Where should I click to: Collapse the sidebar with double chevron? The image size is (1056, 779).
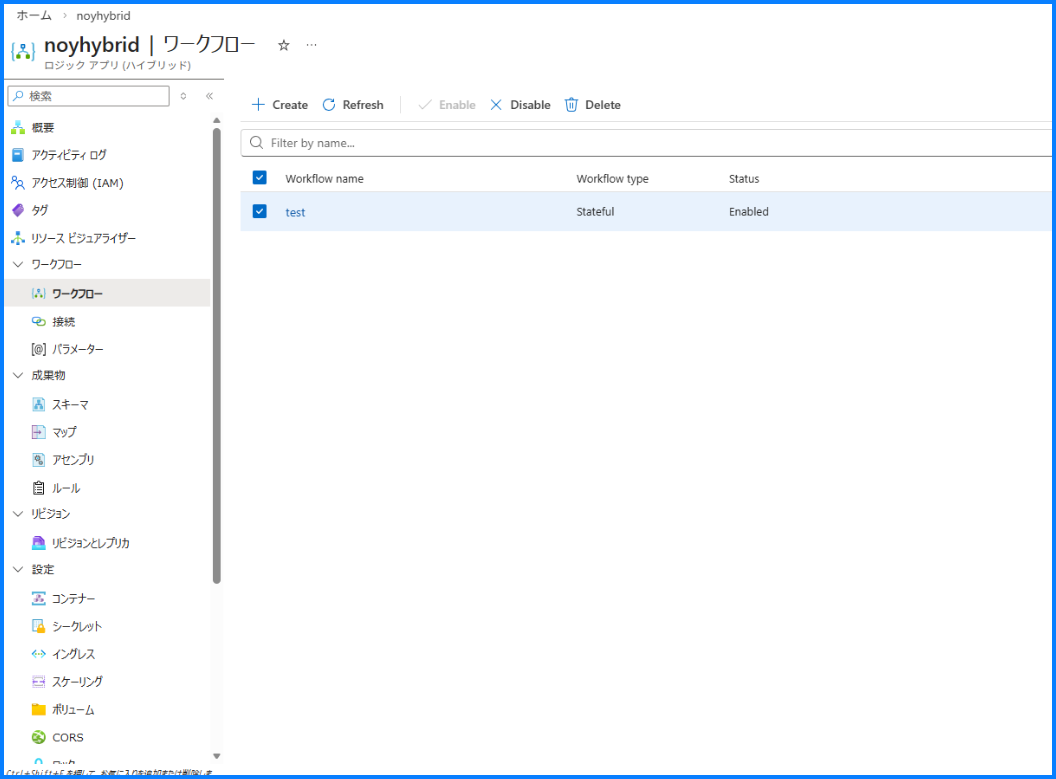tap(209, 96)
